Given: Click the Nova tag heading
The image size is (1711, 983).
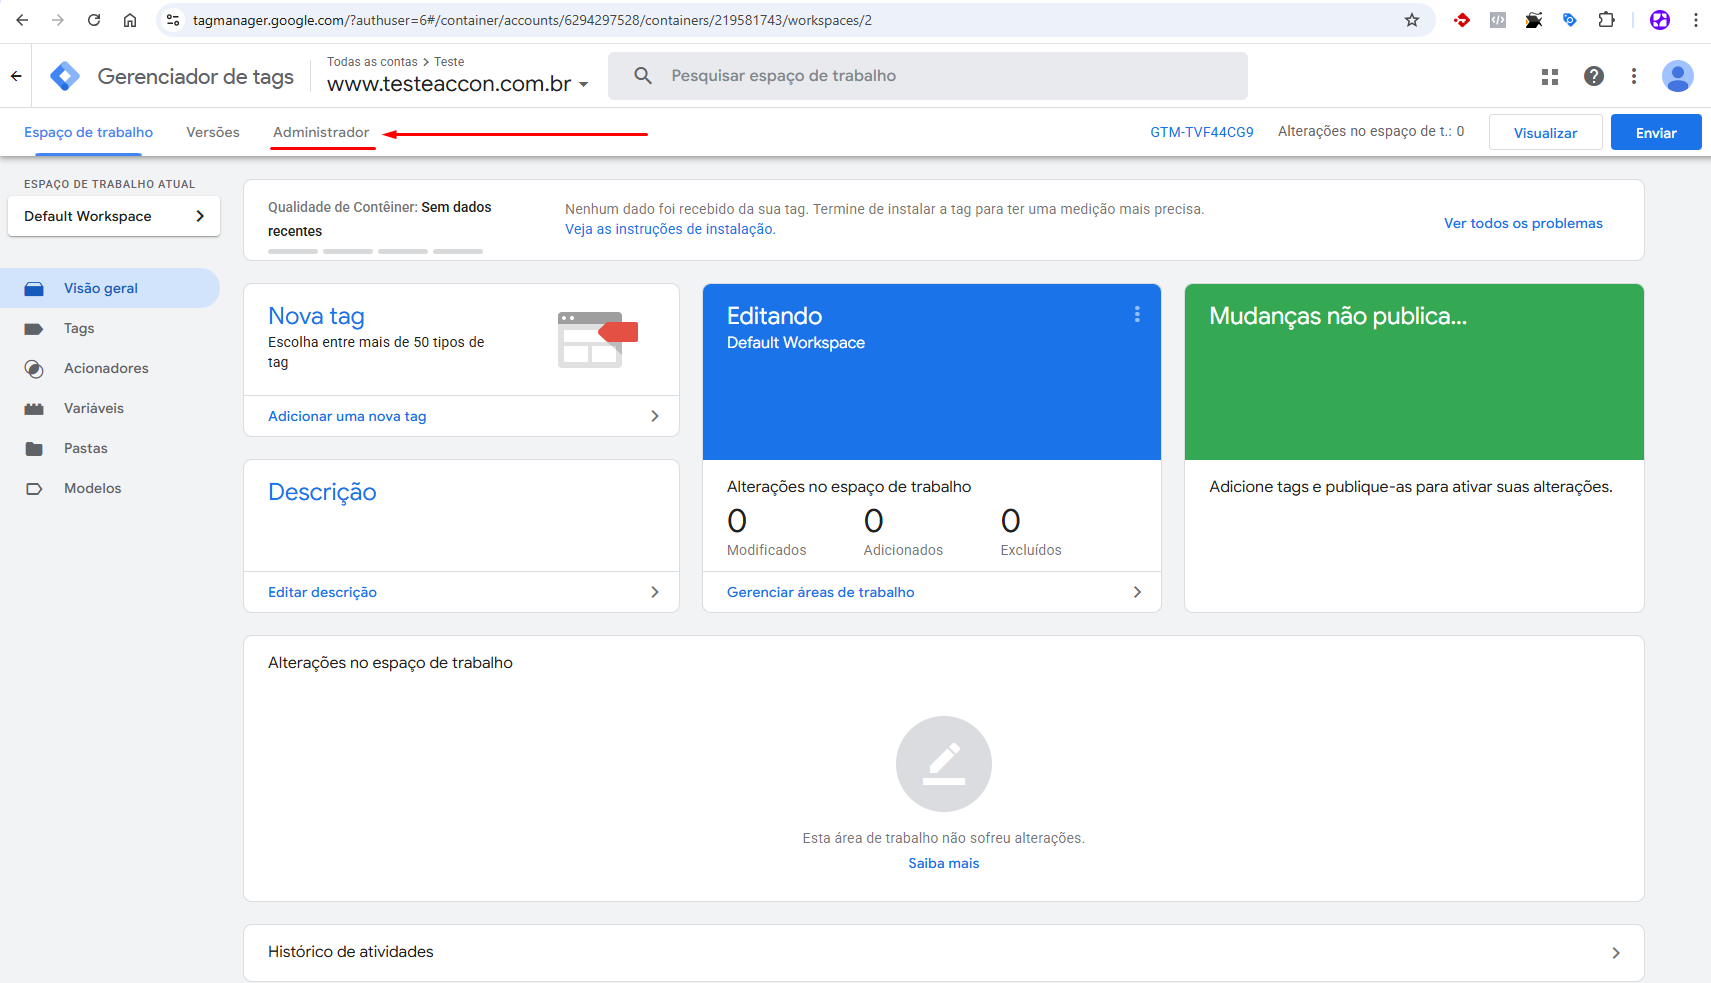Looking at the screenshot, I should tap(316, 316).
